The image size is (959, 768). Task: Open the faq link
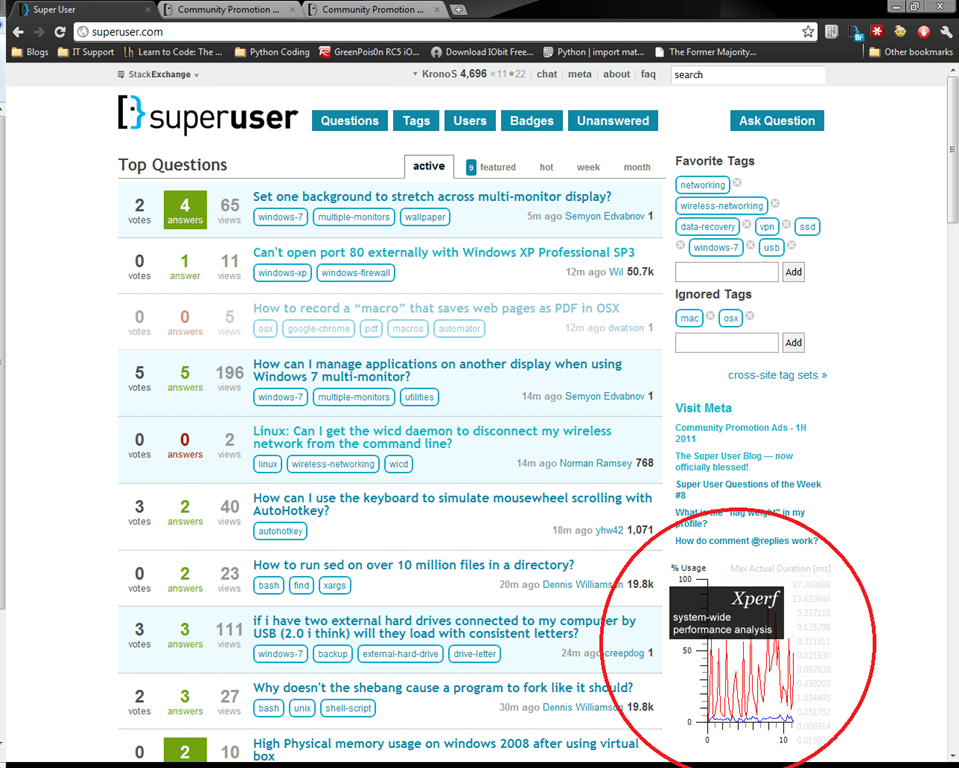click(648, 74)
